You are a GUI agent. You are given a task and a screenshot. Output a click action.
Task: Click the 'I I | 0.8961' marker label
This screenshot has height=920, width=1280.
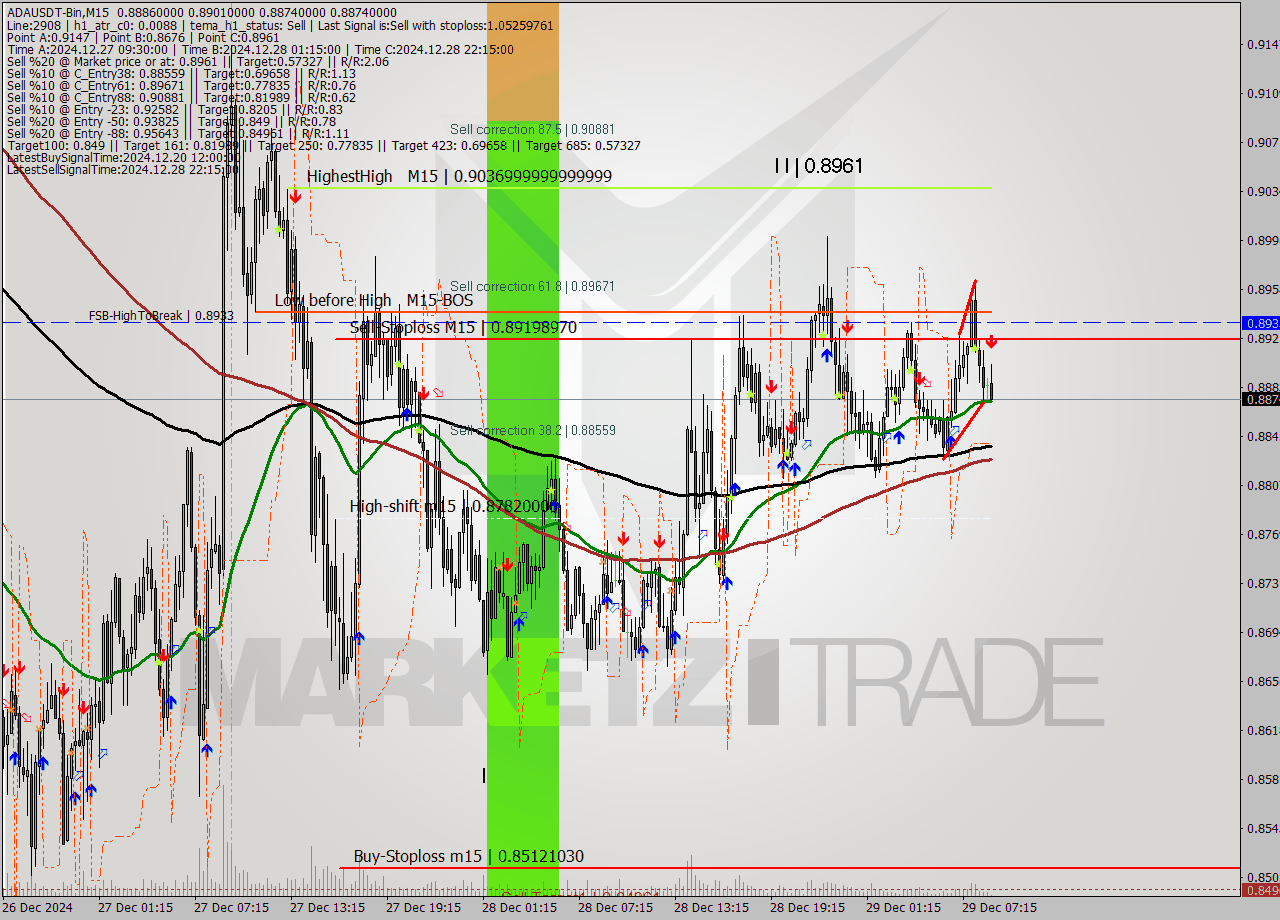point(818,166)
